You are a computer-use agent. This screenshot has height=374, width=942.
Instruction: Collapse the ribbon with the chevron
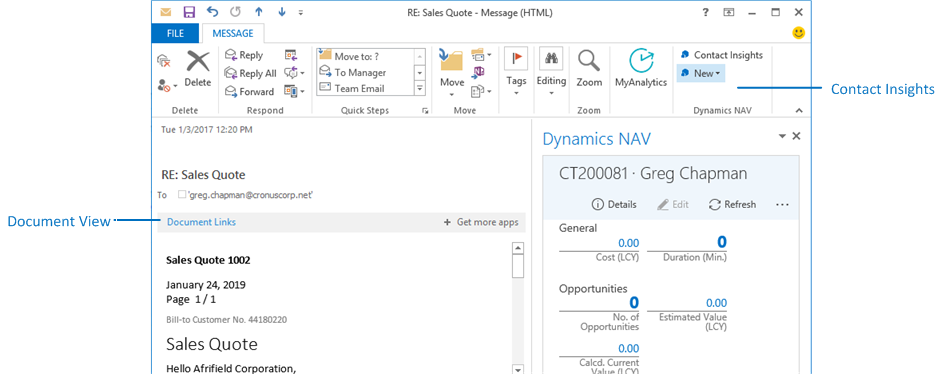(798, 110)
